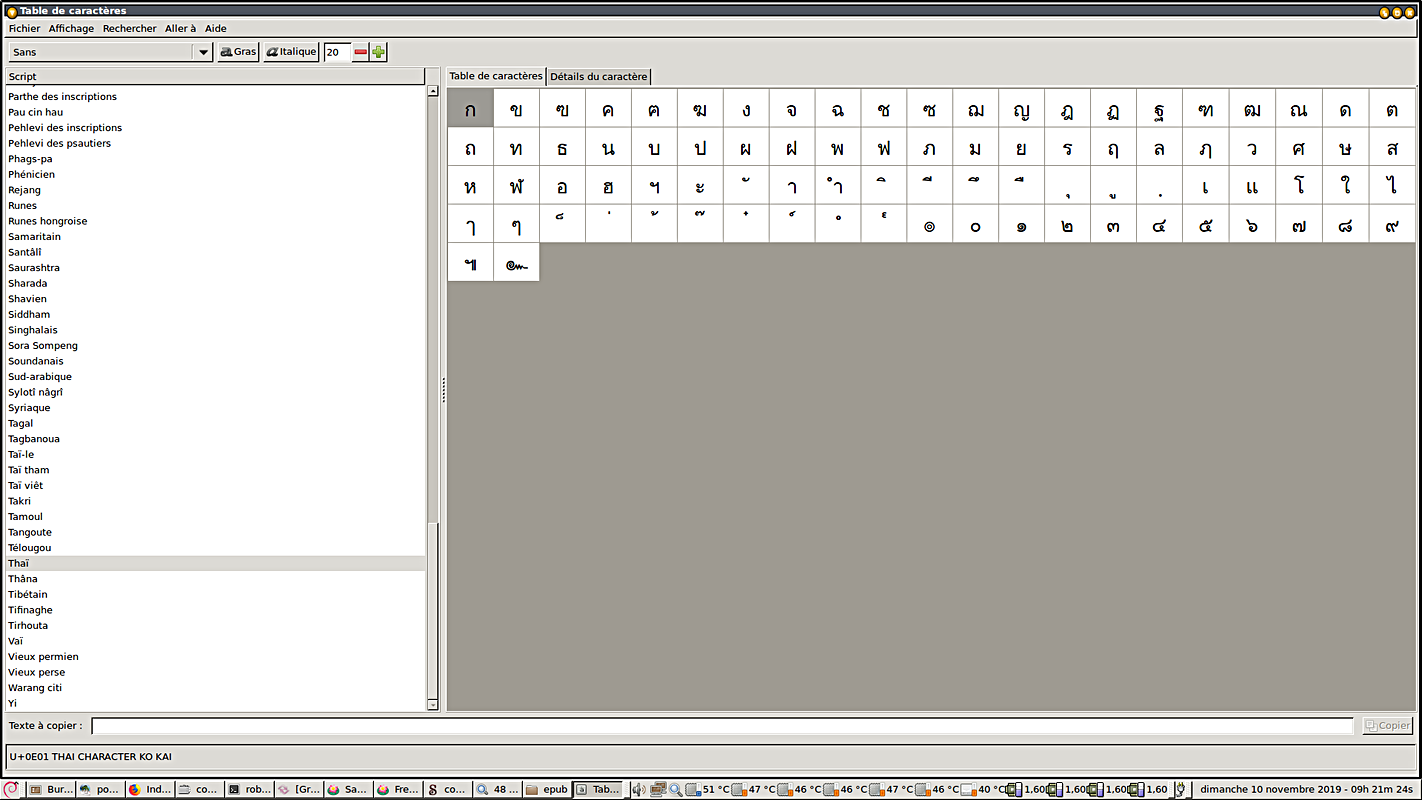Screen dimensions: 1422x800
Task: Click the script list scroll-up arrow
Action: [x=433, y=91]
